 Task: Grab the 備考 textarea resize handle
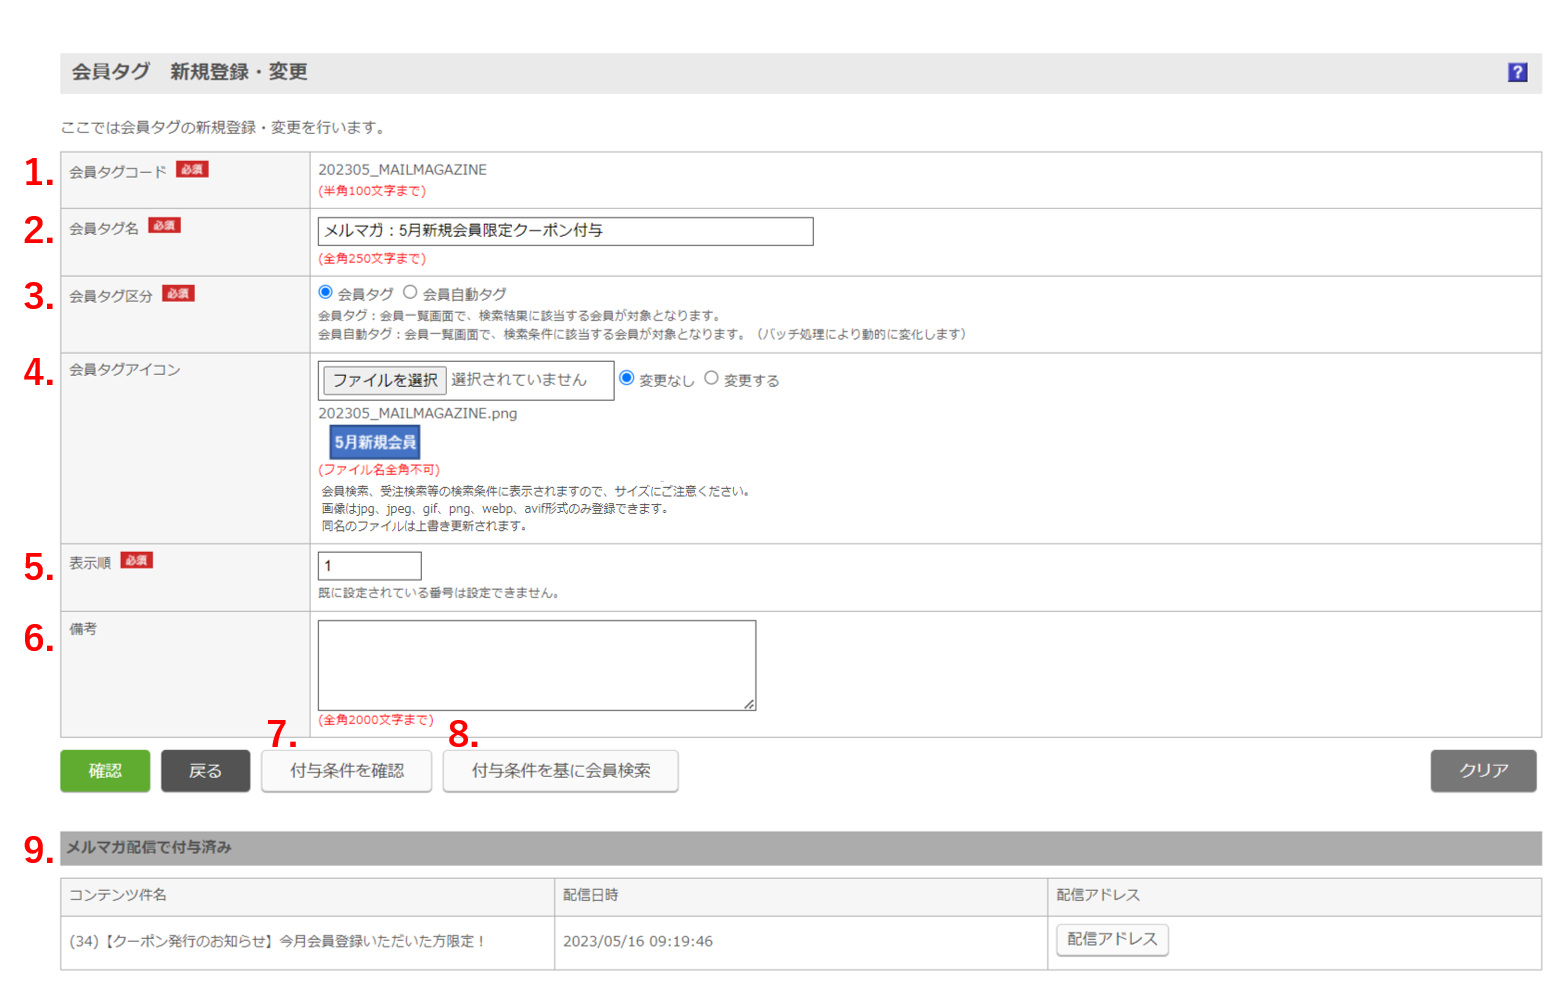click(749, 704)
